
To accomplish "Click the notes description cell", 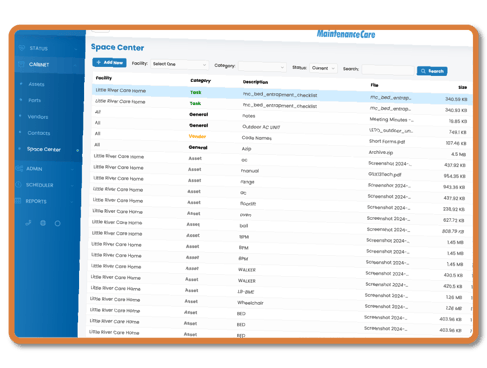I will [x=248, y=116].
